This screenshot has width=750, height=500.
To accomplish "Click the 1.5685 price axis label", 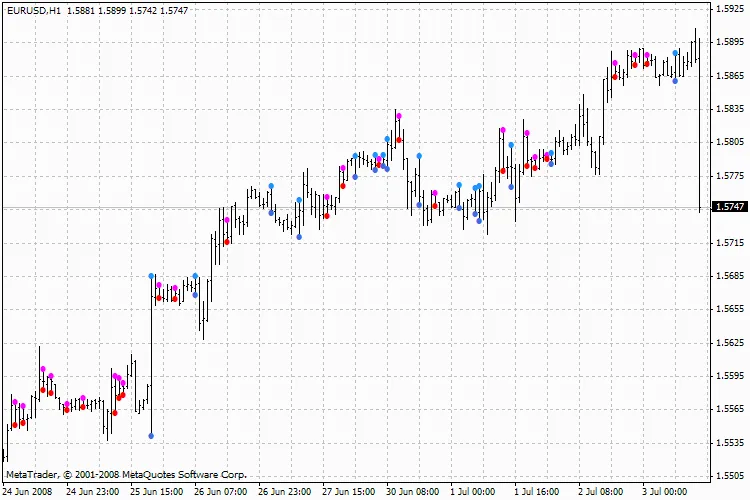I will pos(729,276).
